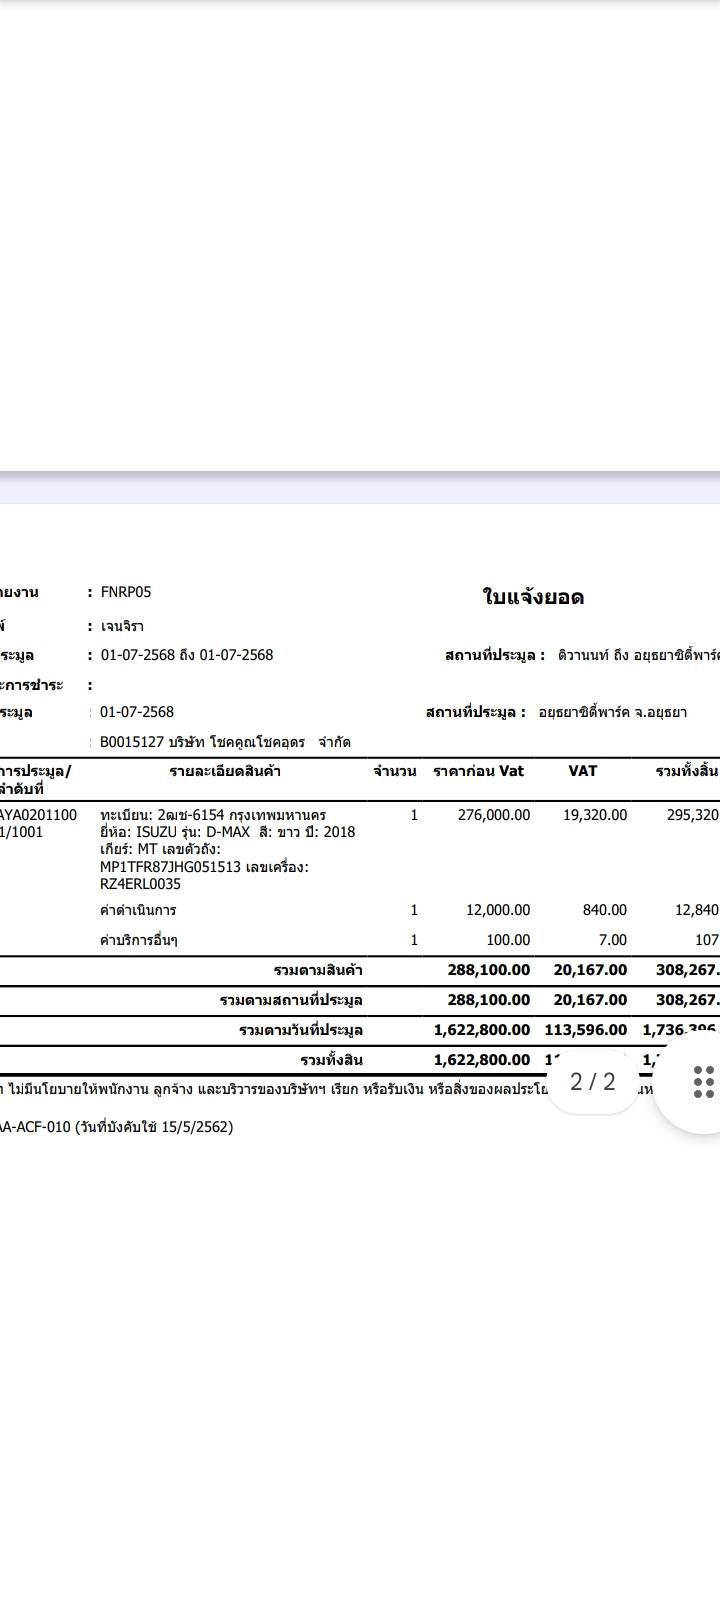Select amount 12,000.00
The image size is (720, 1604).
(x=498, y=910)
